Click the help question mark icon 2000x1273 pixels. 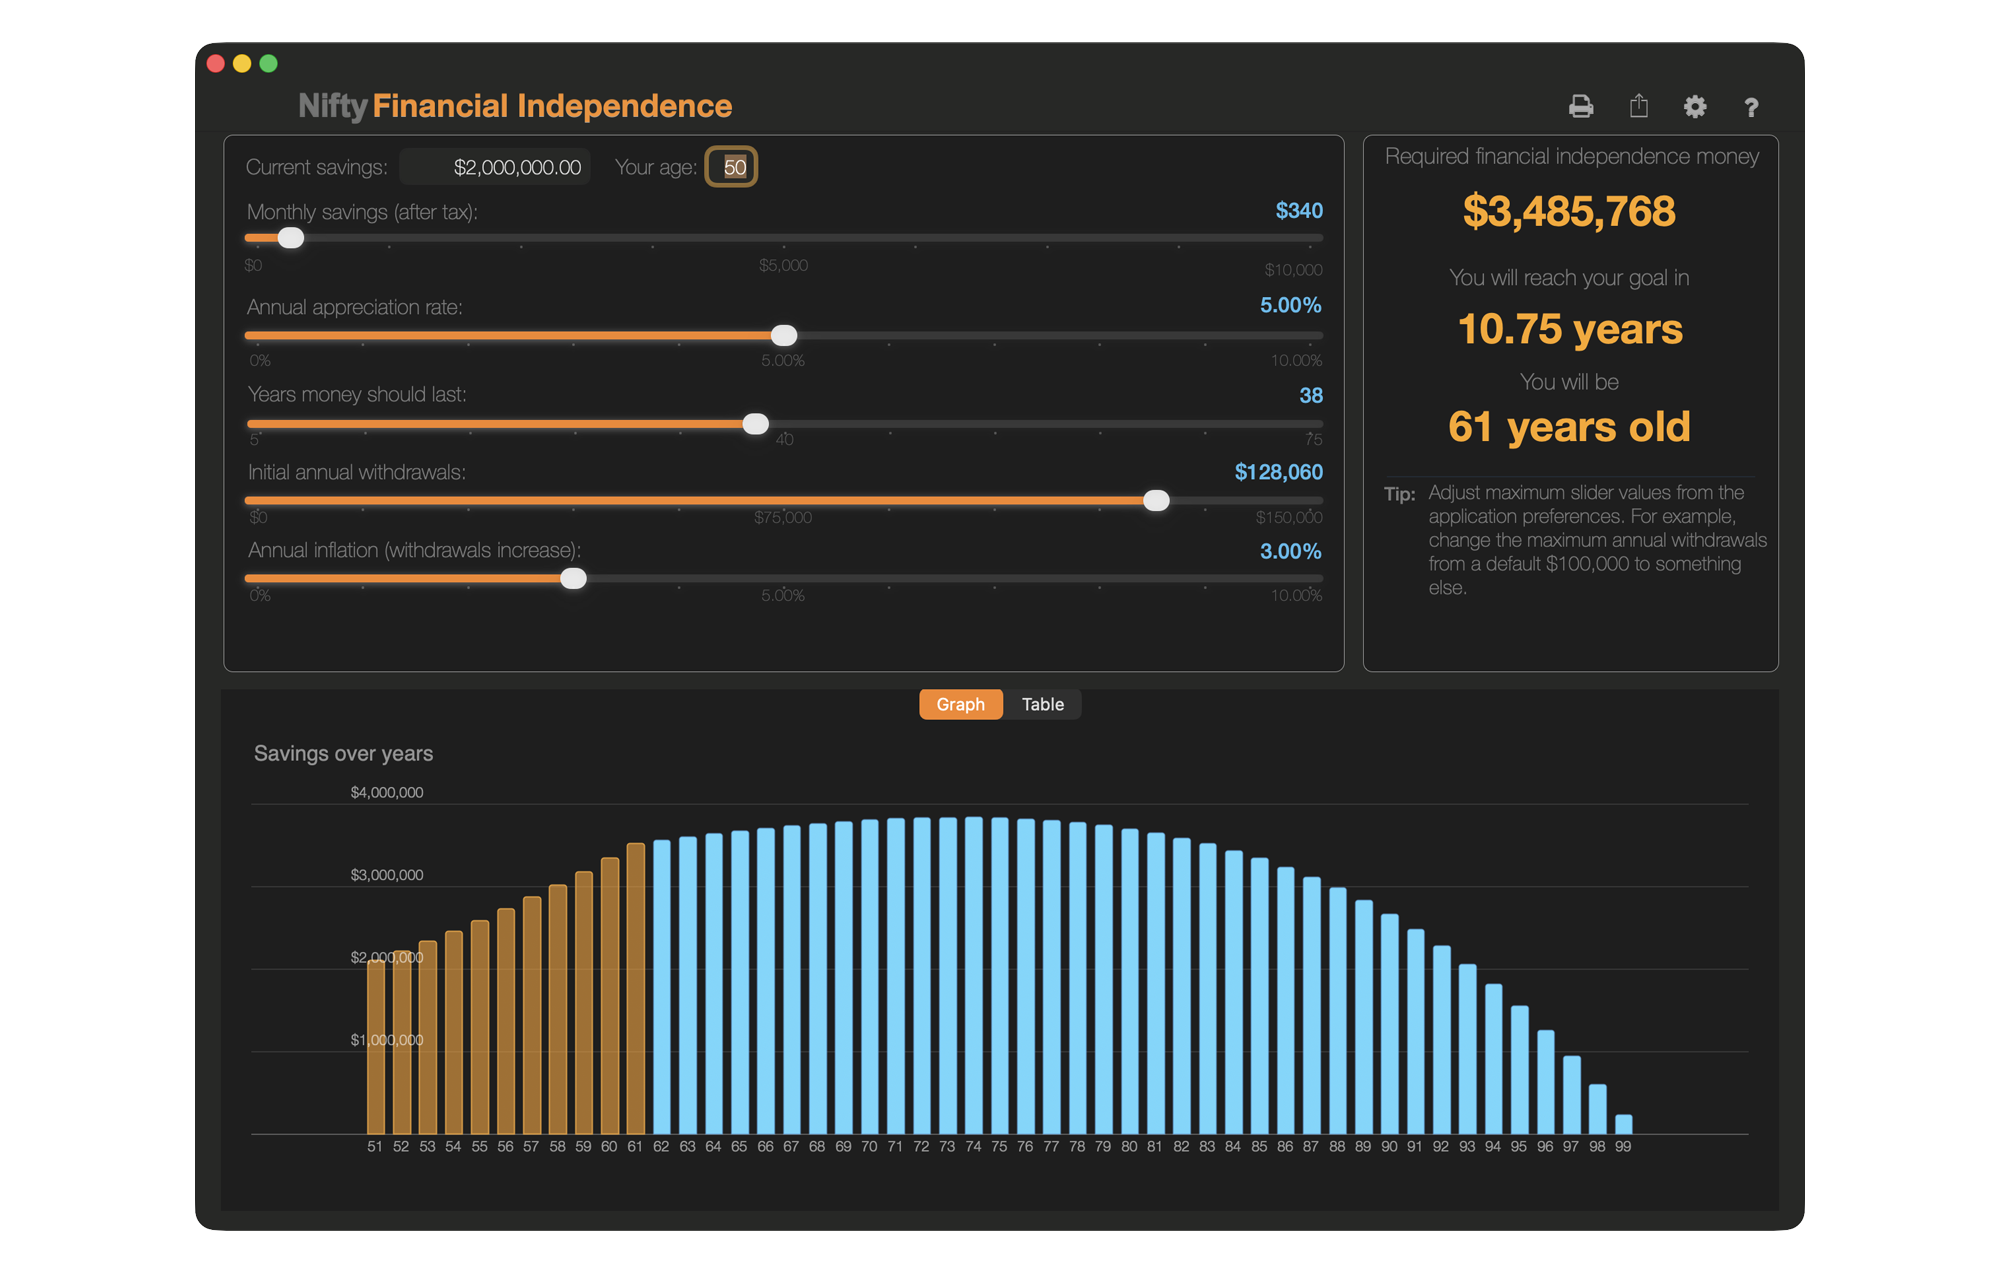pos(1751,106)
